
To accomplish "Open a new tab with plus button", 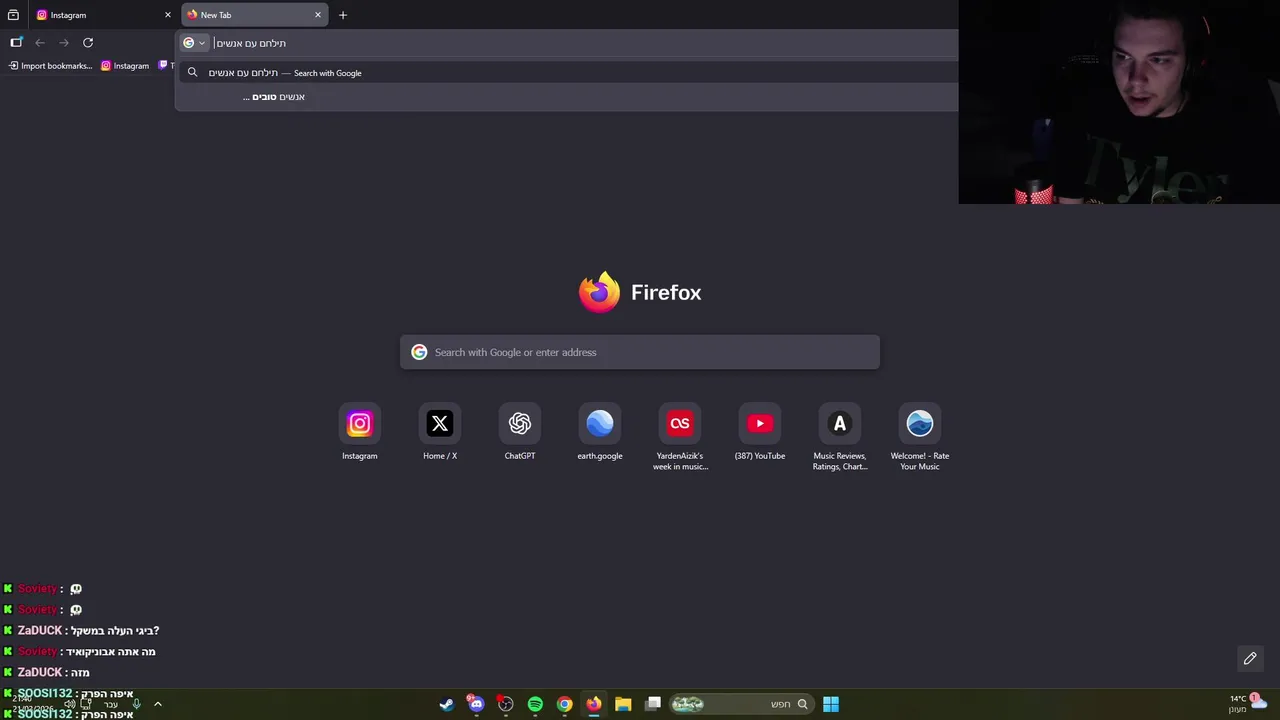I will 343,15.
